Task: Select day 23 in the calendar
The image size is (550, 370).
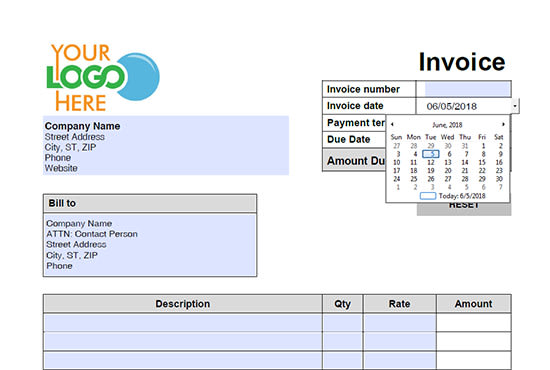Action: 499,171
